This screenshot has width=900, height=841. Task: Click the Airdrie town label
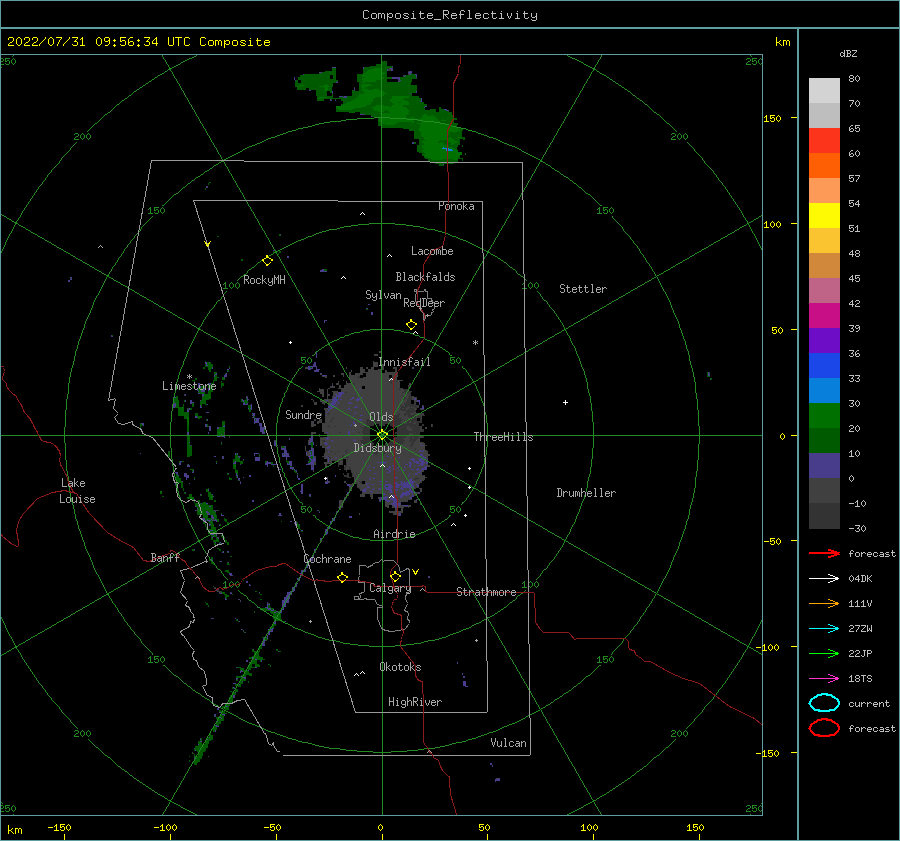tap(394, 534)
